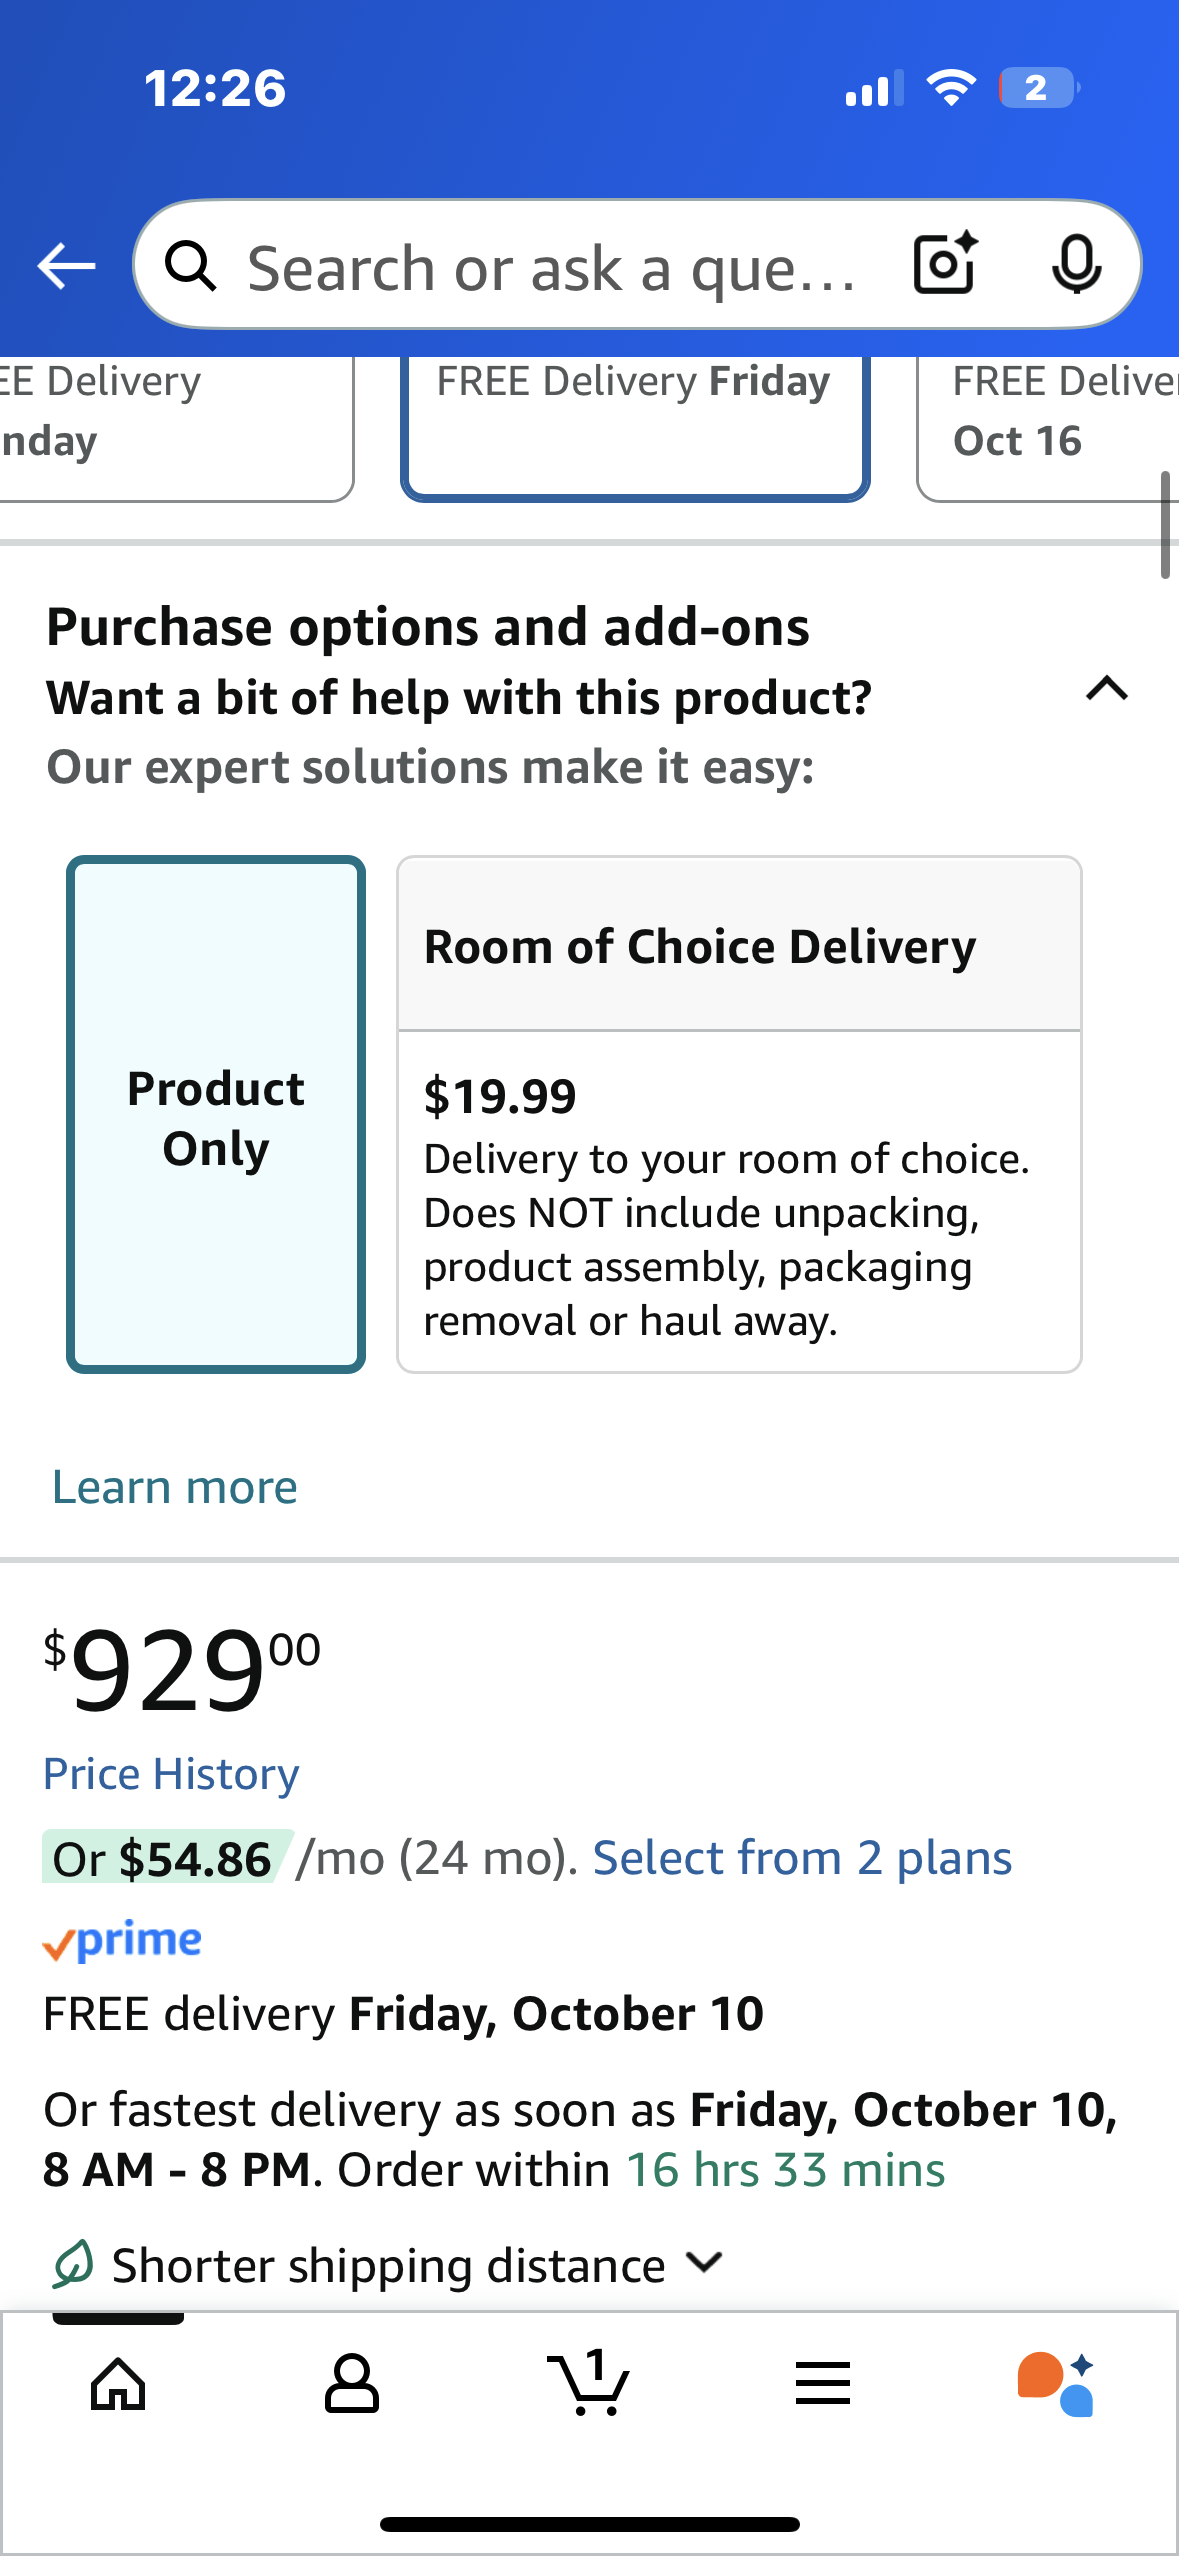Open the account profile icon

[x=352, y=2384]
